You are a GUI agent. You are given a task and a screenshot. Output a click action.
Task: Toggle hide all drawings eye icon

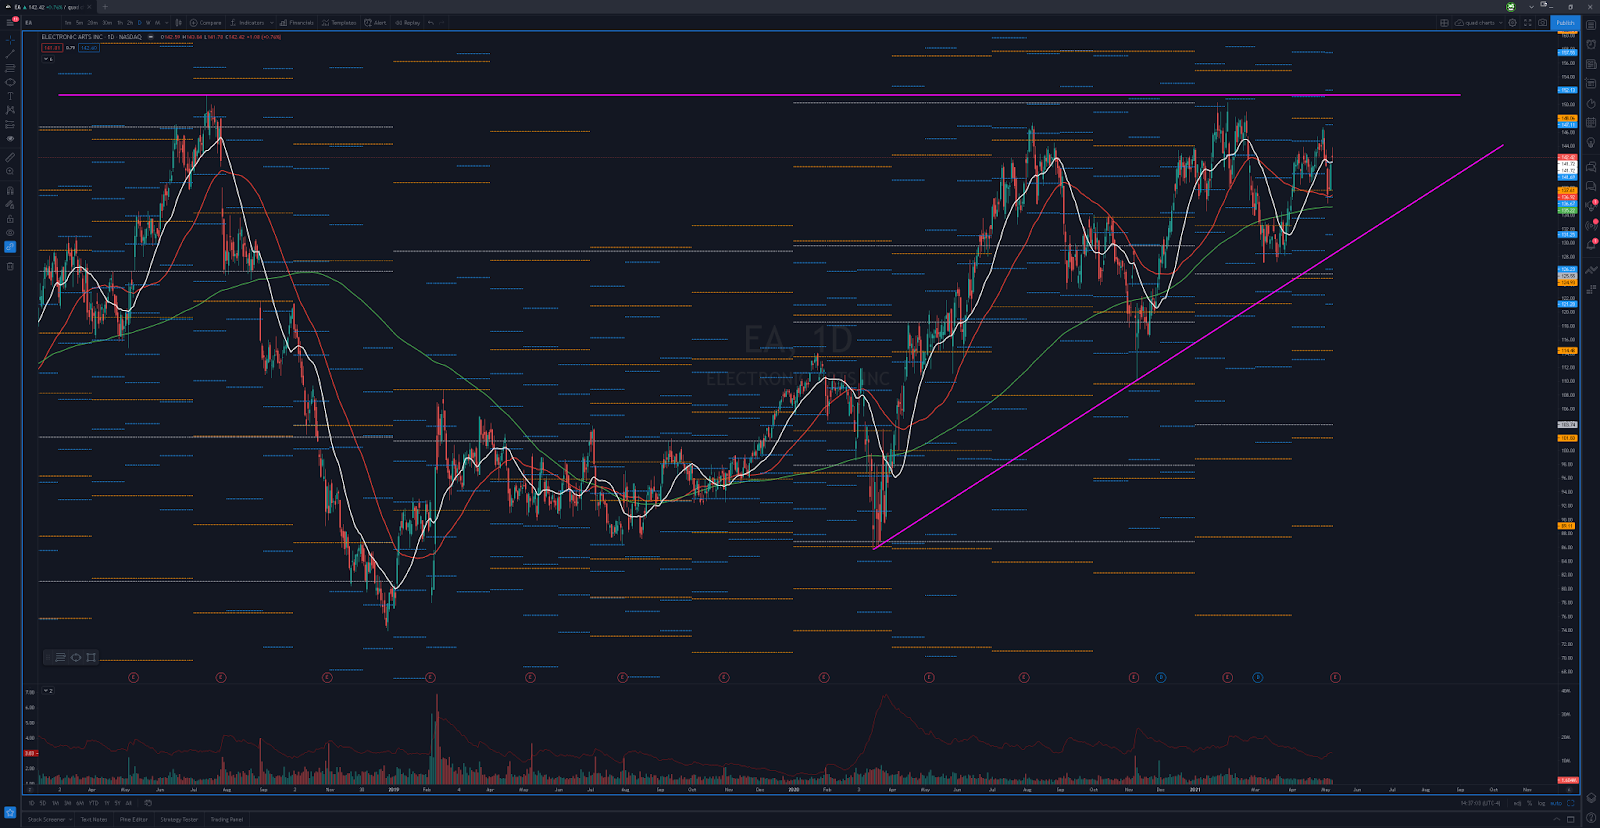[10, 232]
